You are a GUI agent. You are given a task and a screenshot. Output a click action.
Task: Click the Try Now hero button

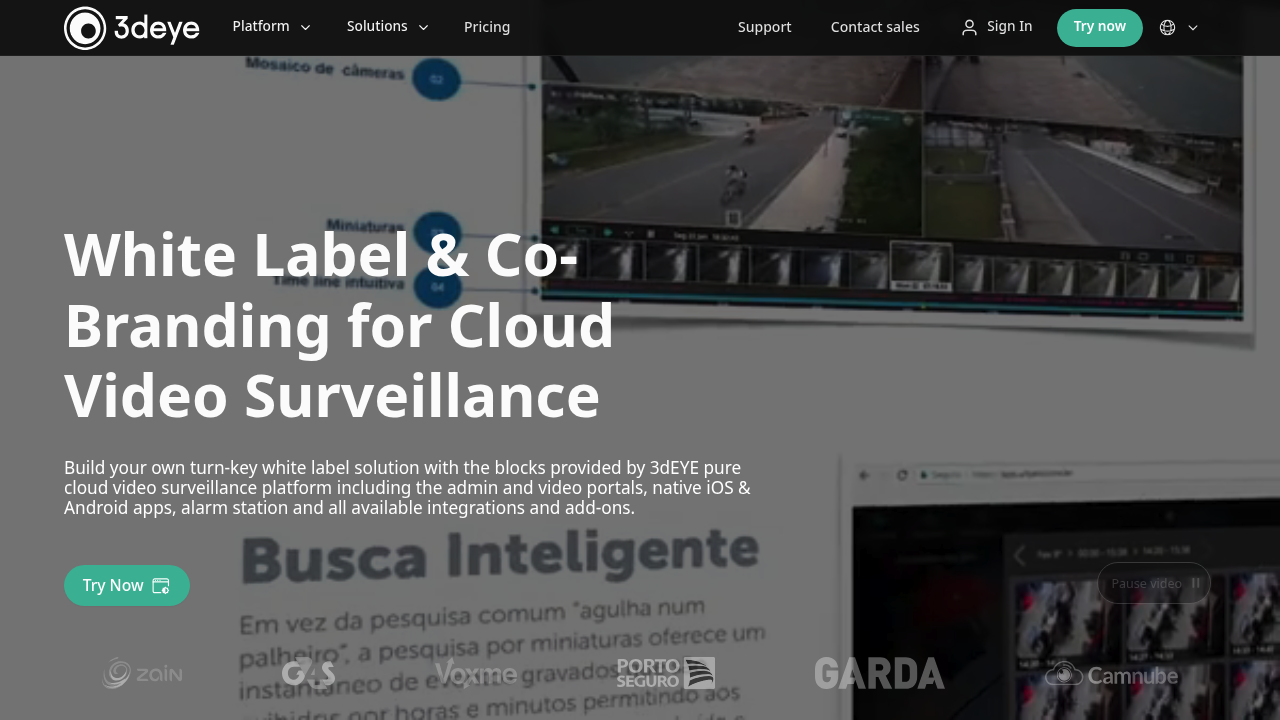127,585
